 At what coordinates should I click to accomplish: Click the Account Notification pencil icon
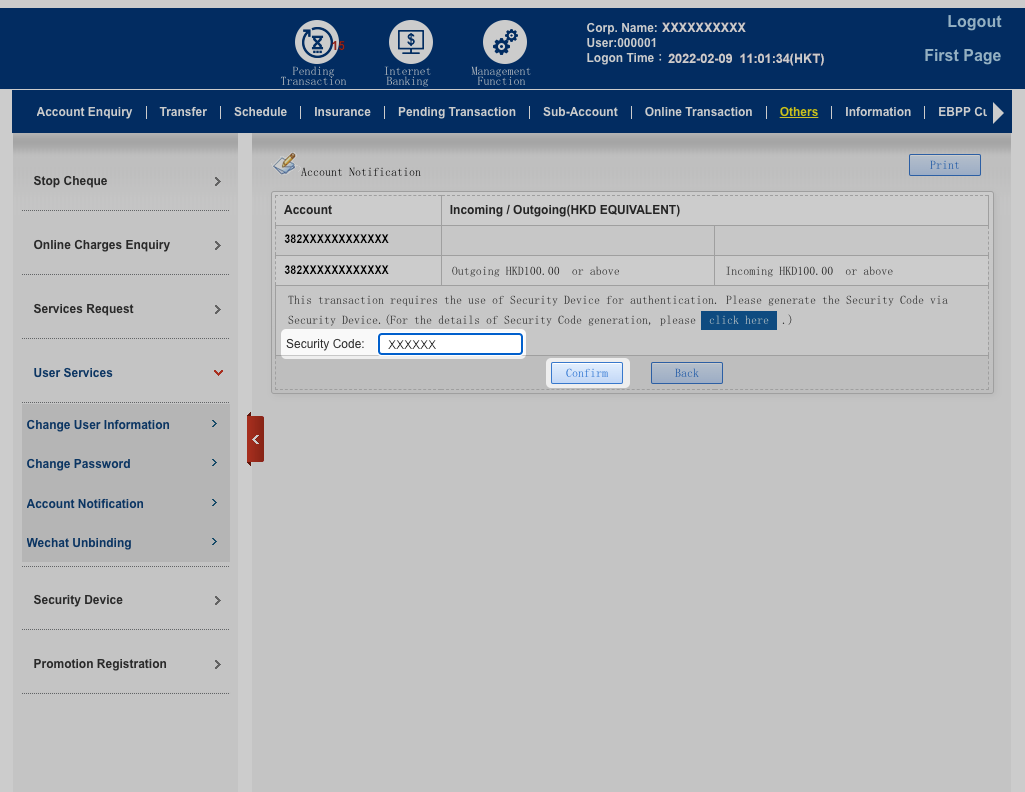click(285, 164)
